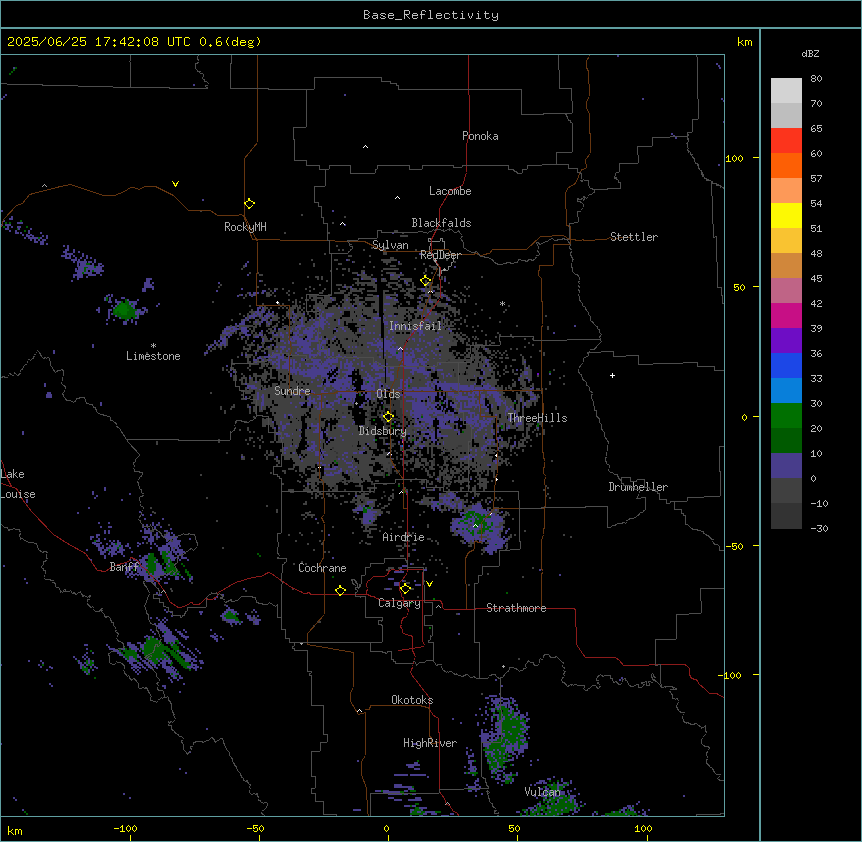Click the RedDeer city label
The height and width of the screenshot is (842, 862).
(440, 255)
